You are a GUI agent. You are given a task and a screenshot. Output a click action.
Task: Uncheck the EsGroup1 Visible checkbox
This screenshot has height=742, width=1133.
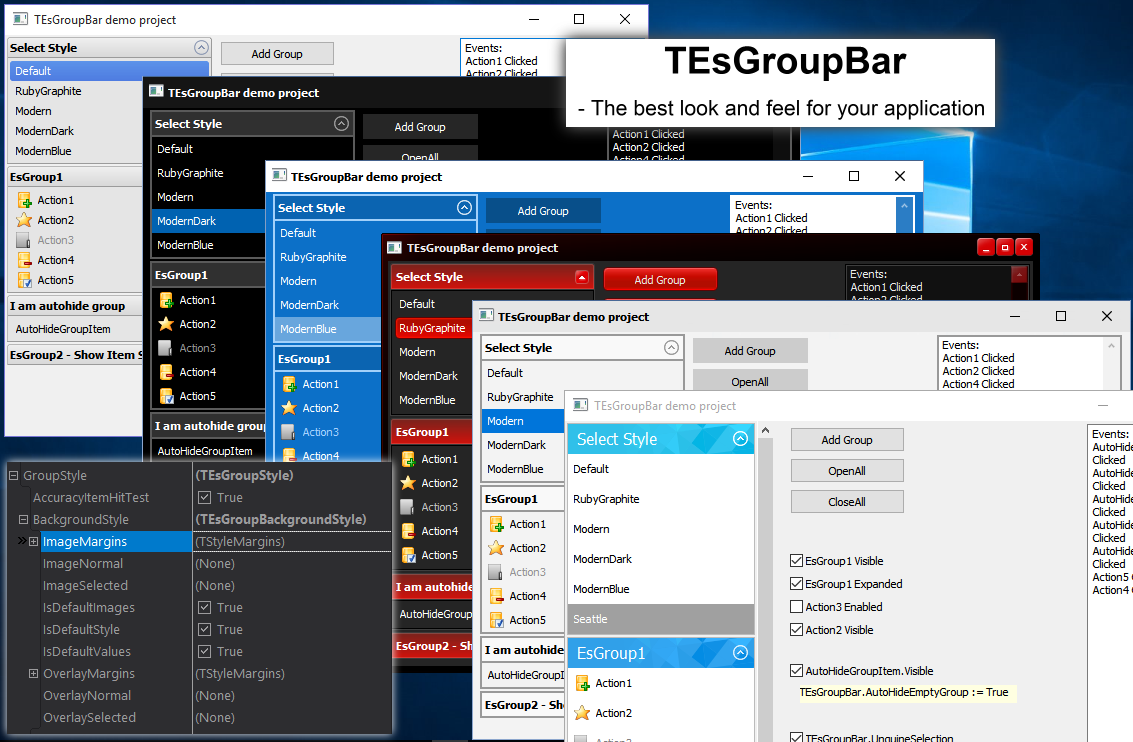[797, 561]
